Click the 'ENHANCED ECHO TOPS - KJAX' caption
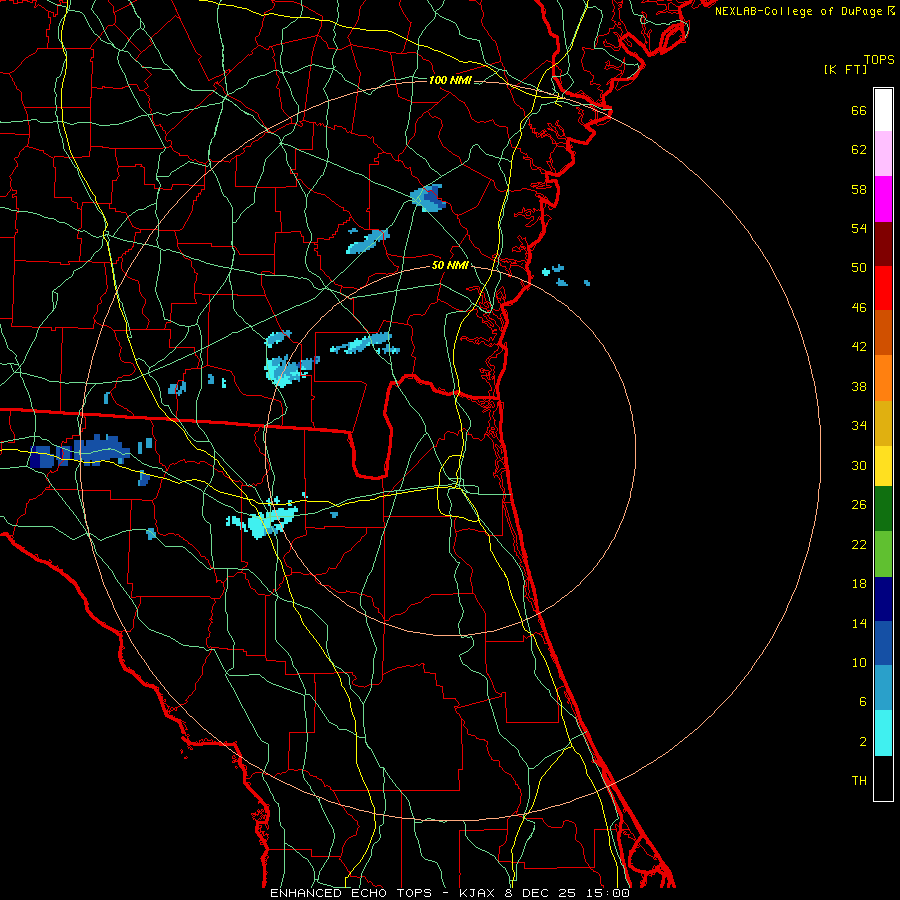Viewport: 900px width, 900px height. (382, 893)
